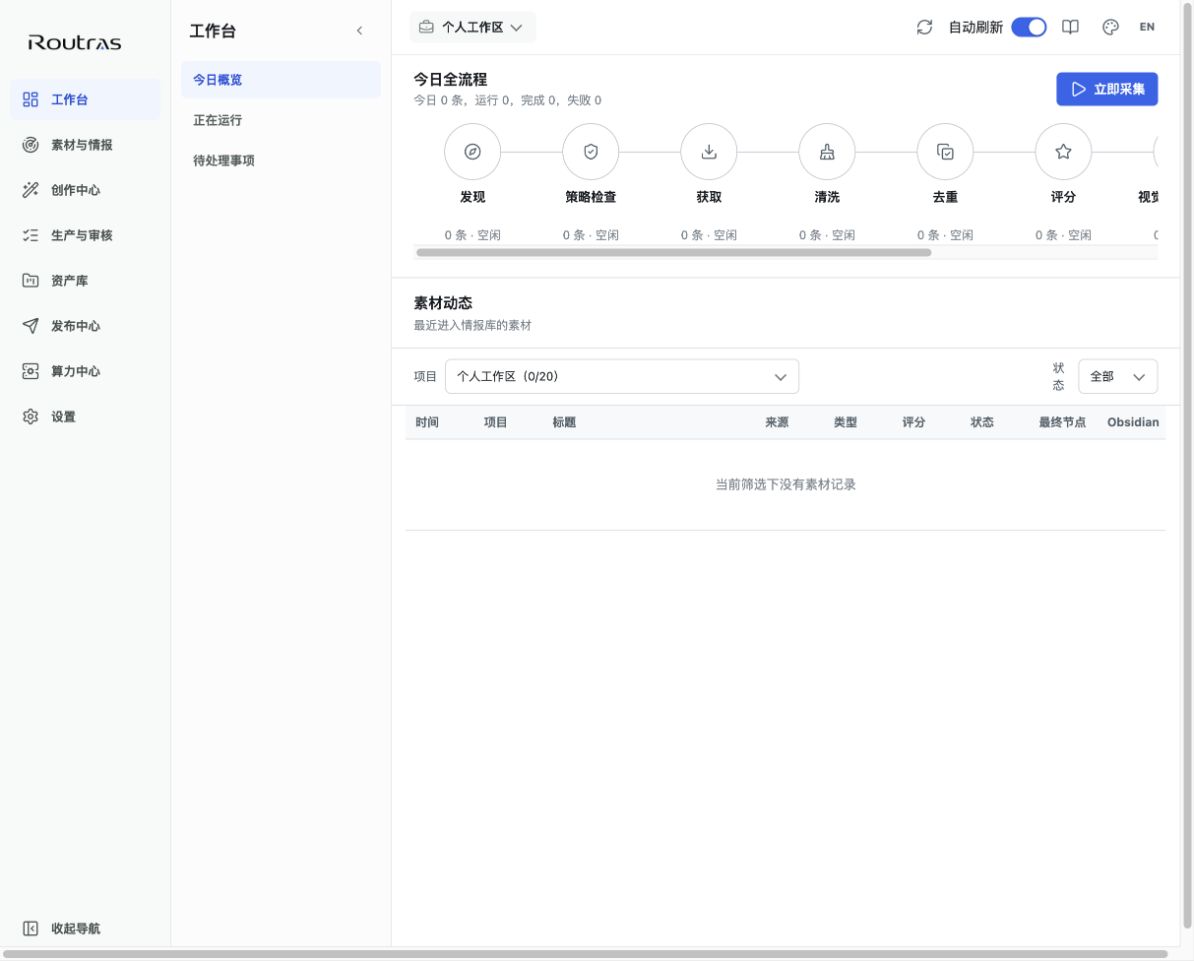Click the 立即采集 button
Image resolution: width=1194 pixels, height=961 pixels.
click(x=1106, y=89)
